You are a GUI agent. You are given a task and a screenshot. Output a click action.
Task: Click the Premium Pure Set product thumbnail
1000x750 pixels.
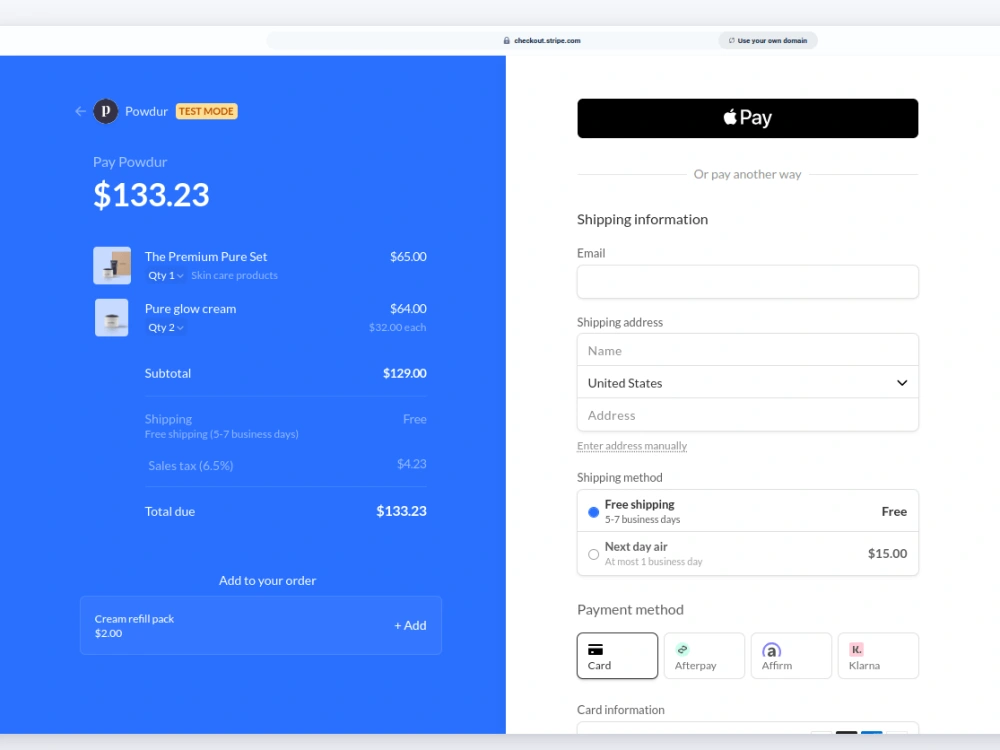tap(112, 265)
